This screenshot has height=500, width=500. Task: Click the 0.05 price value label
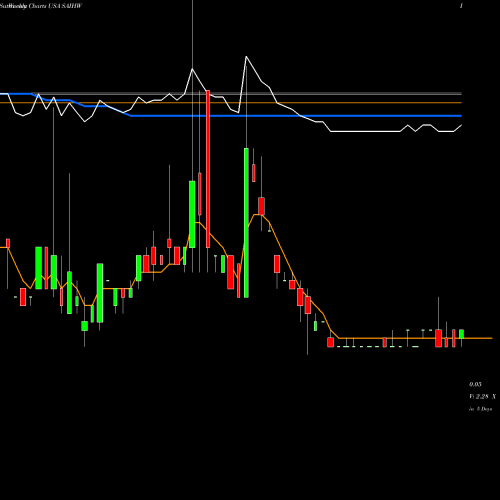tap(475, 384)
